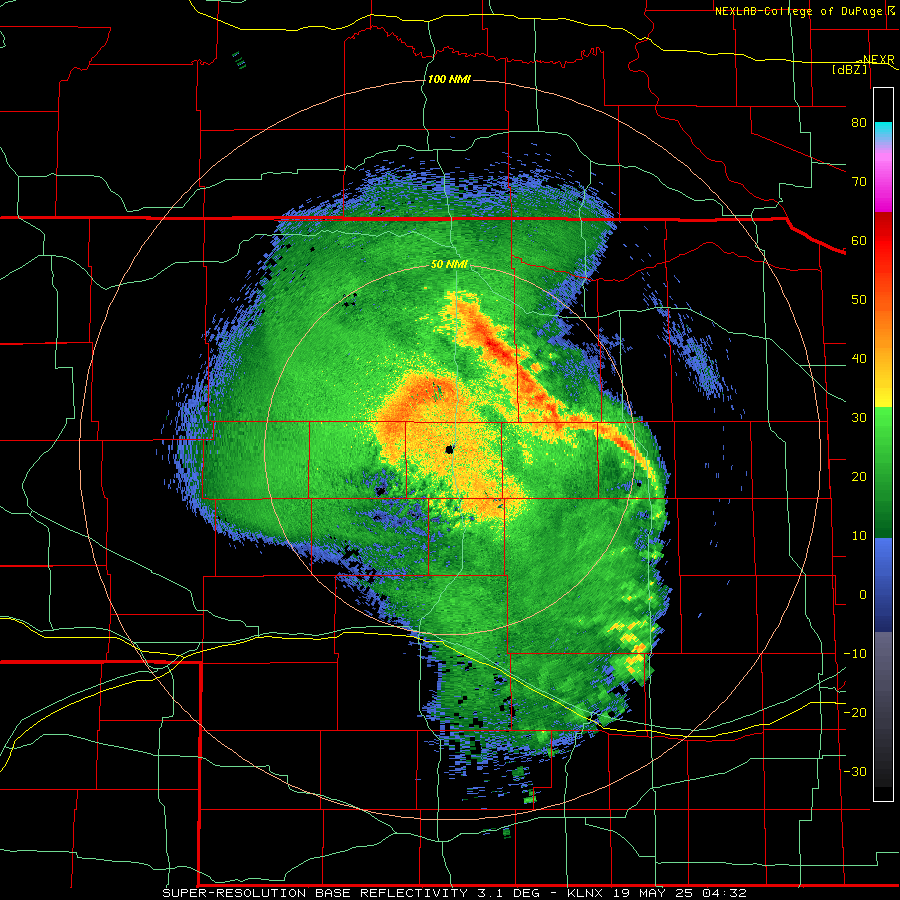Image resolution: width=900 pixels, height=900 pixels.
Task: Click the 0 value on the dBZ scale
Action: click(863, 595)
